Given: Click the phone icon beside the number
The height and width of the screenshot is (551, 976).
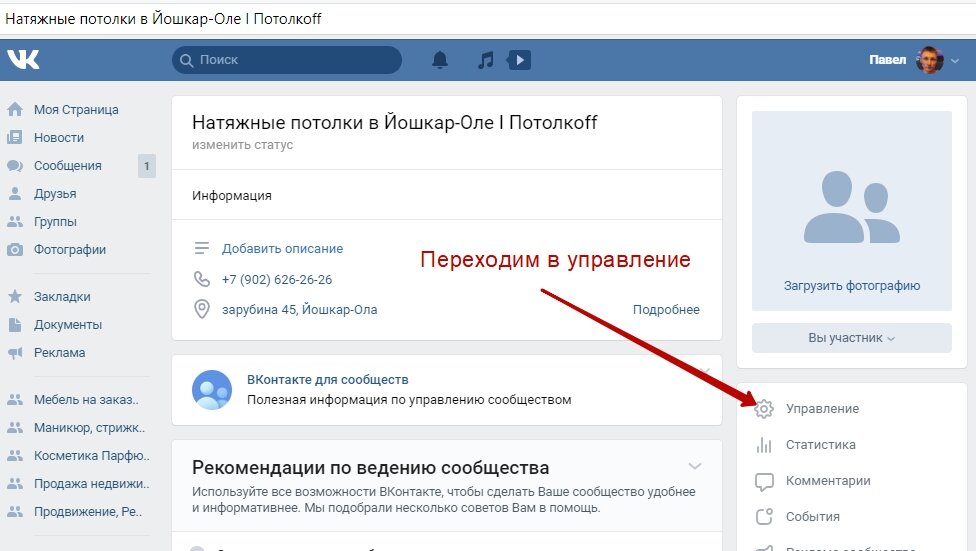Looking at the screenshot, I should point(202,279).
